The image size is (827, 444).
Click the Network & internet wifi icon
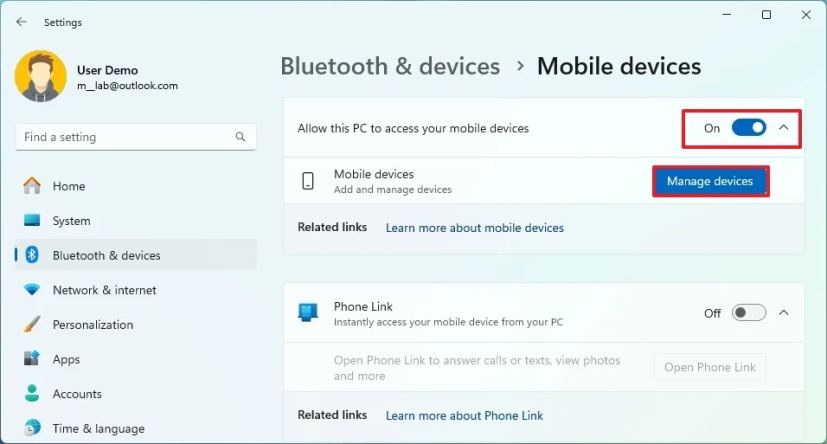point(32,289)
